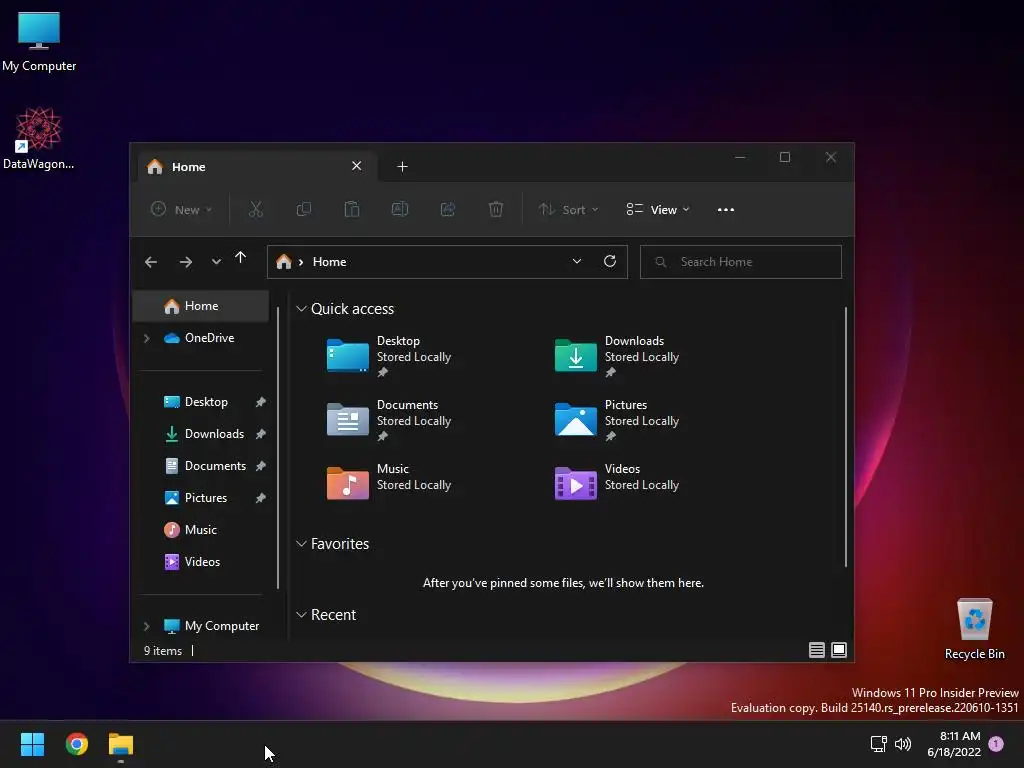This screenshot has width=1024, height=768.
Task: Open the network icon in system tray
Action: 878,744
